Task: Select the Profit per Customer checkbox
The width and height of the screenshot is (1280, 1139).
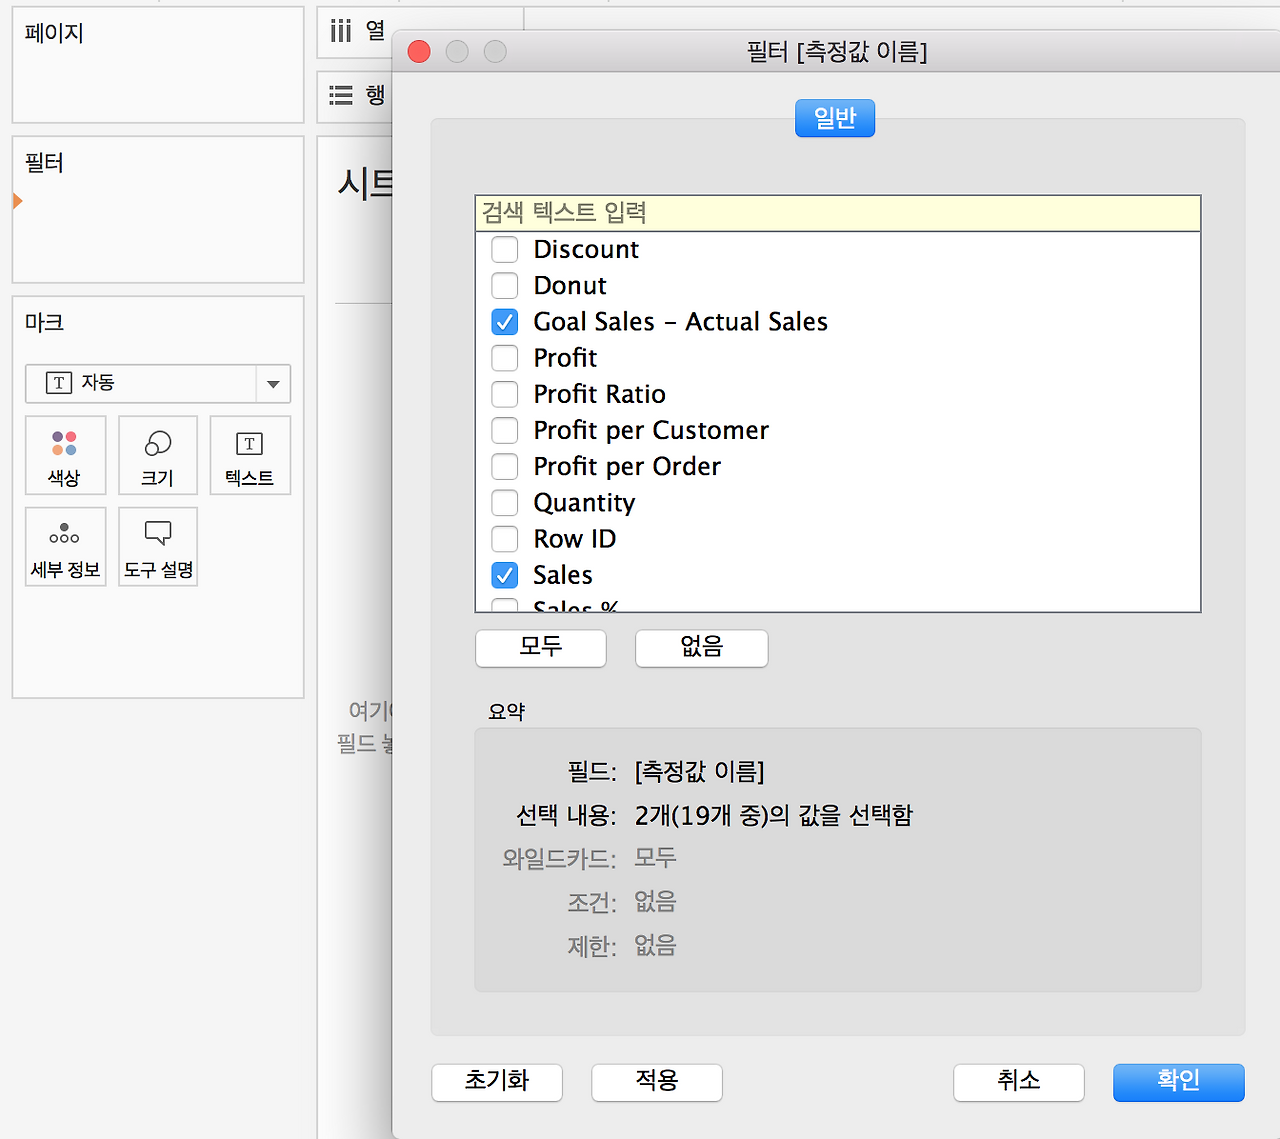Action: [505, 430]
